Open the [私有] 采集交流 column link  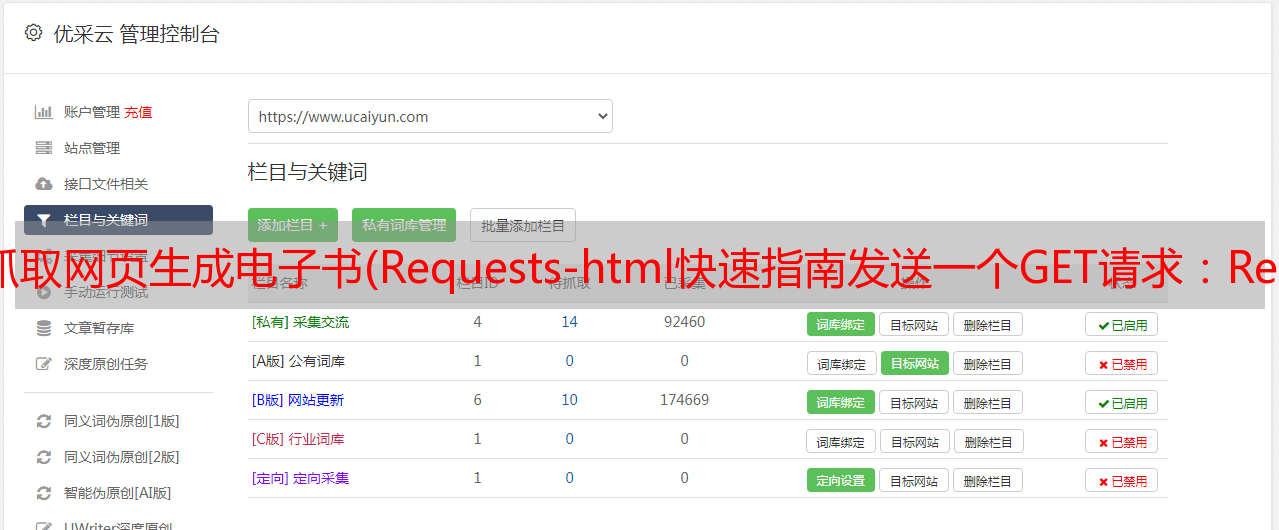(x=301, y=322)
